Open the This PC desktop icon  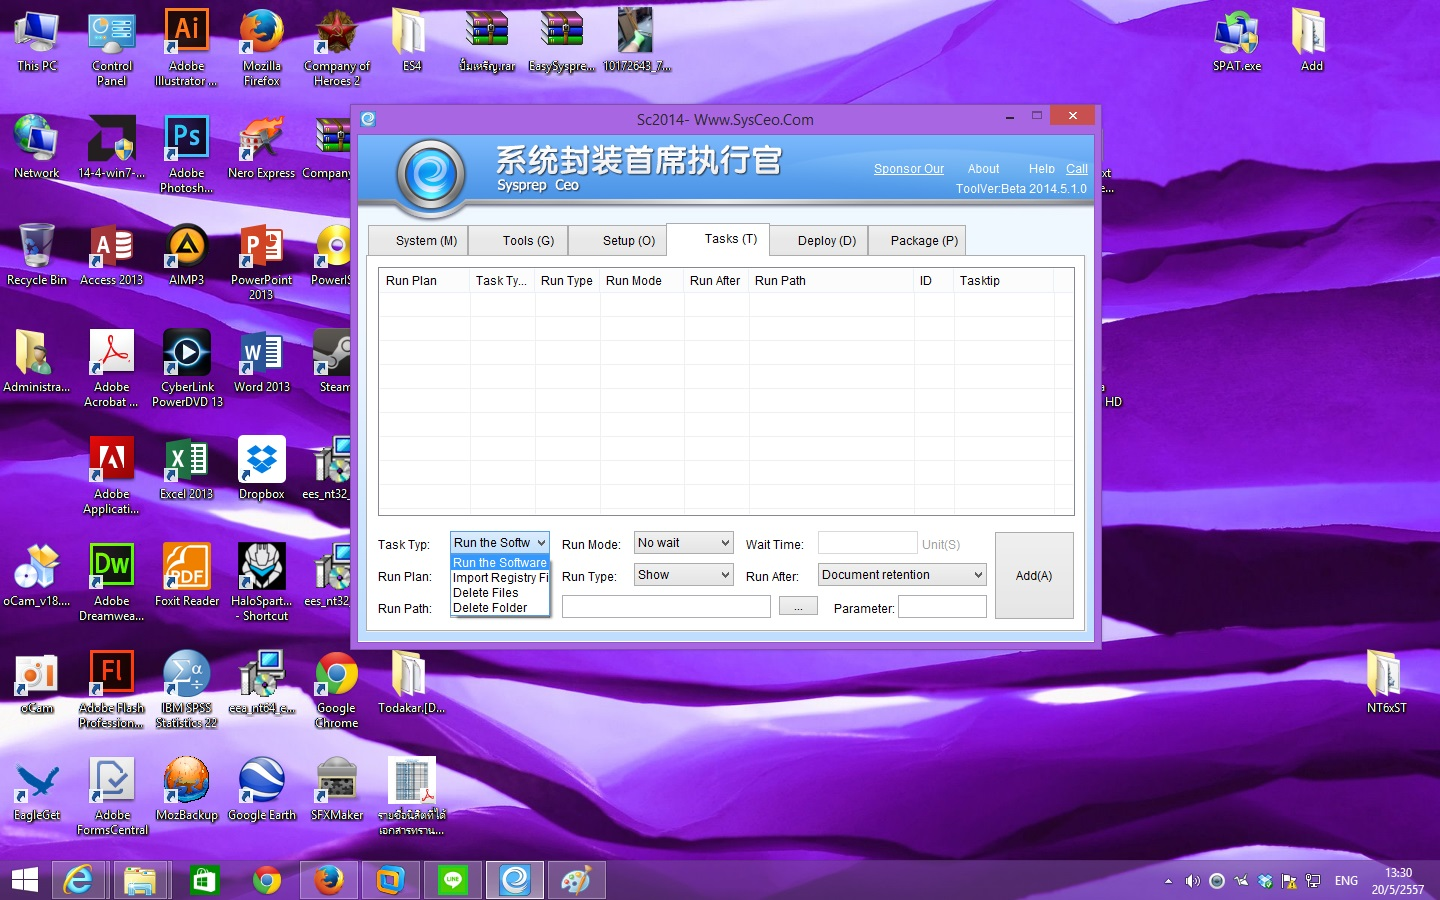point(37,42)
